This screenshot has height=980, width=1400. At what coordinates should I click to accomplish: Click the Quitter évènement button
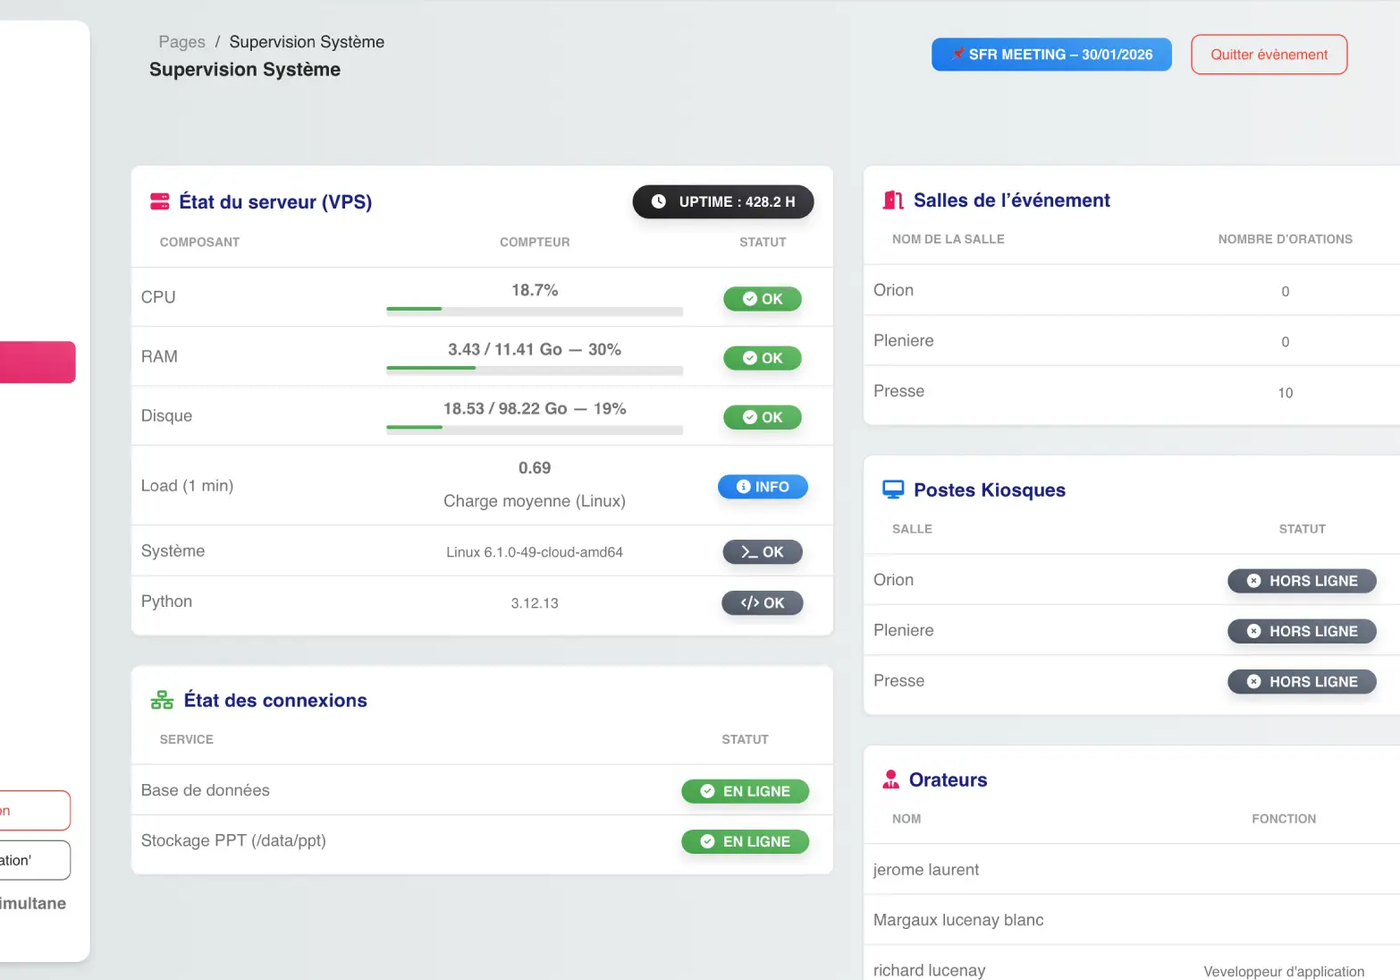coord(1269,54)
